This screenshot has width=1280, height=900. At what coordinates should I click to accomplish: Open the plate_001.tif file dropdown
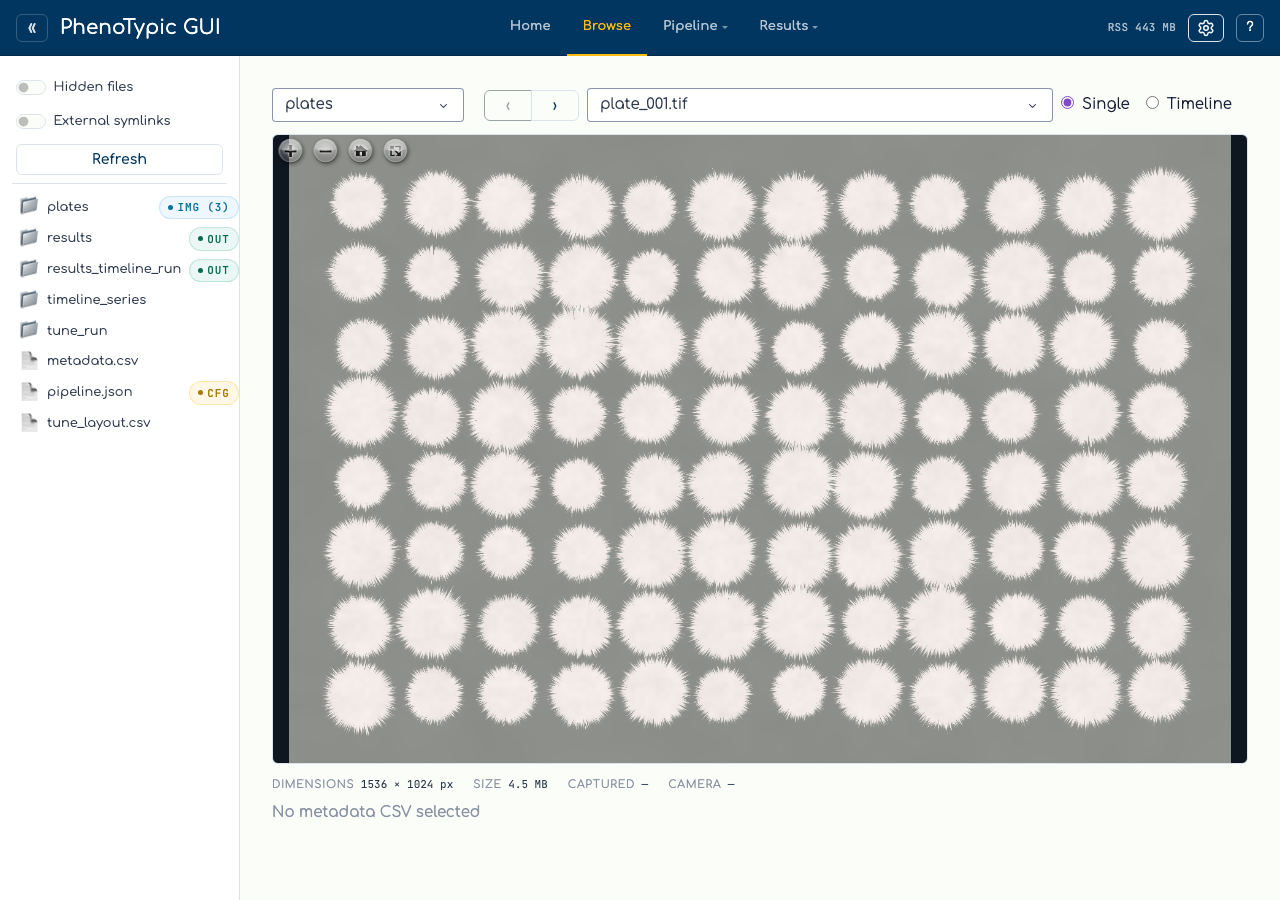pos(820,105)
